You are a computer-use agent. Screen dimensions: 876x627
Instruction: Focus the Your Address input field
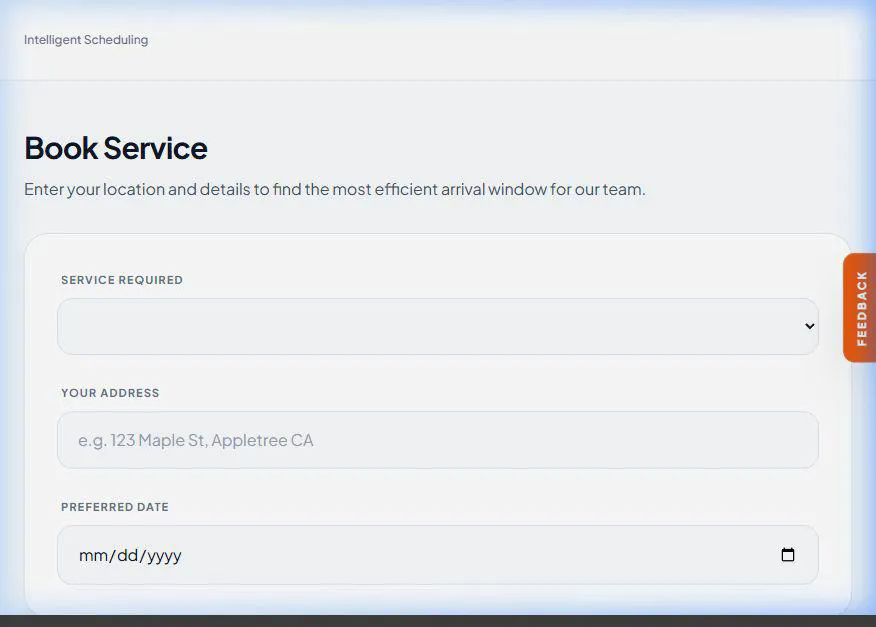(438, 440)
